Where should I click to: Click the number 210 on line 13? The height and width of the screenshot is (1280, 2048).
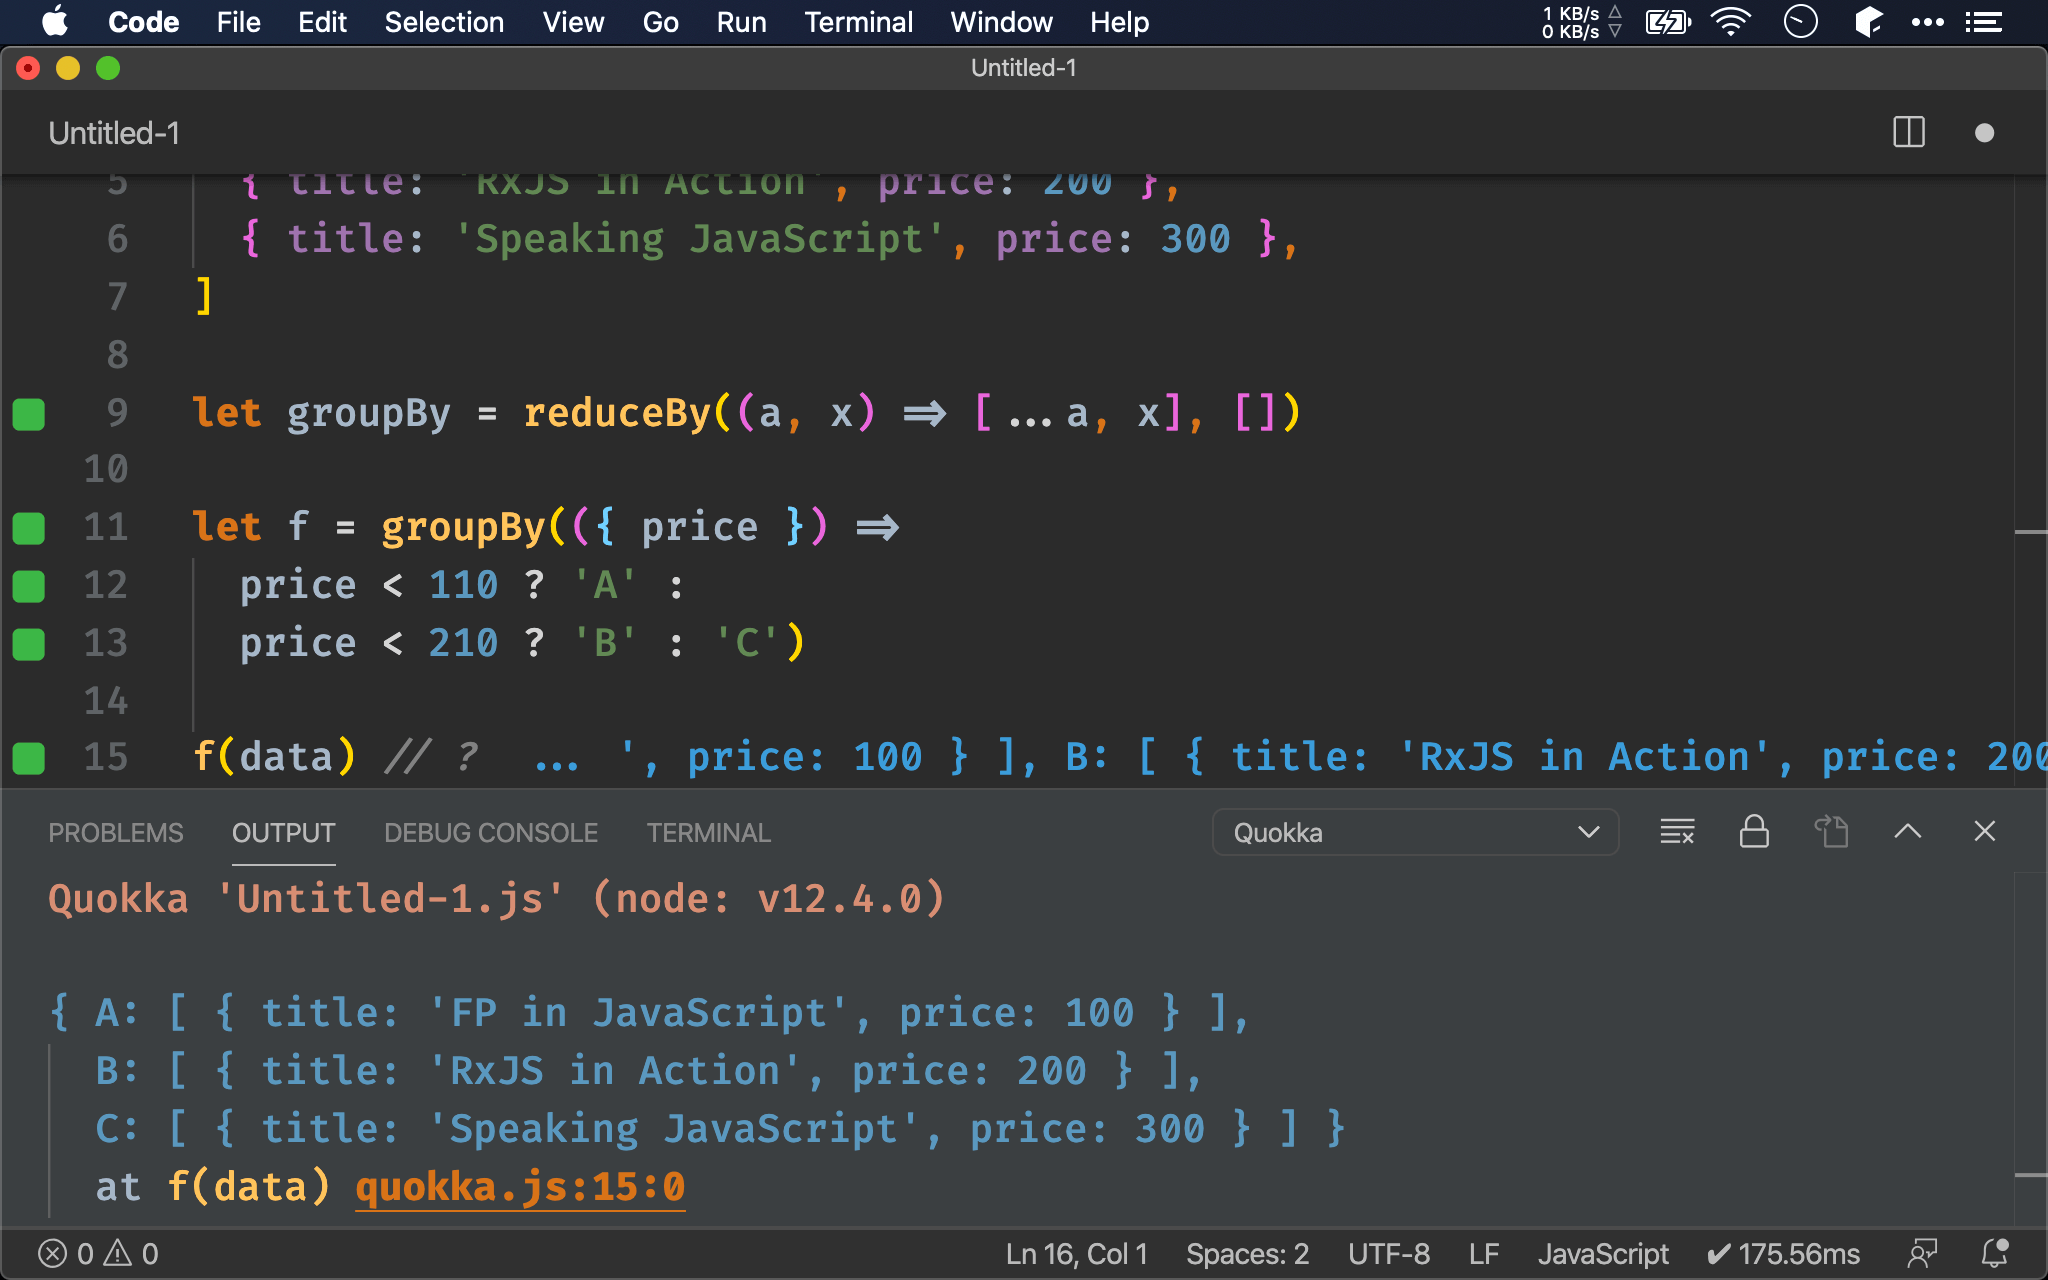[x=463, y=643]
